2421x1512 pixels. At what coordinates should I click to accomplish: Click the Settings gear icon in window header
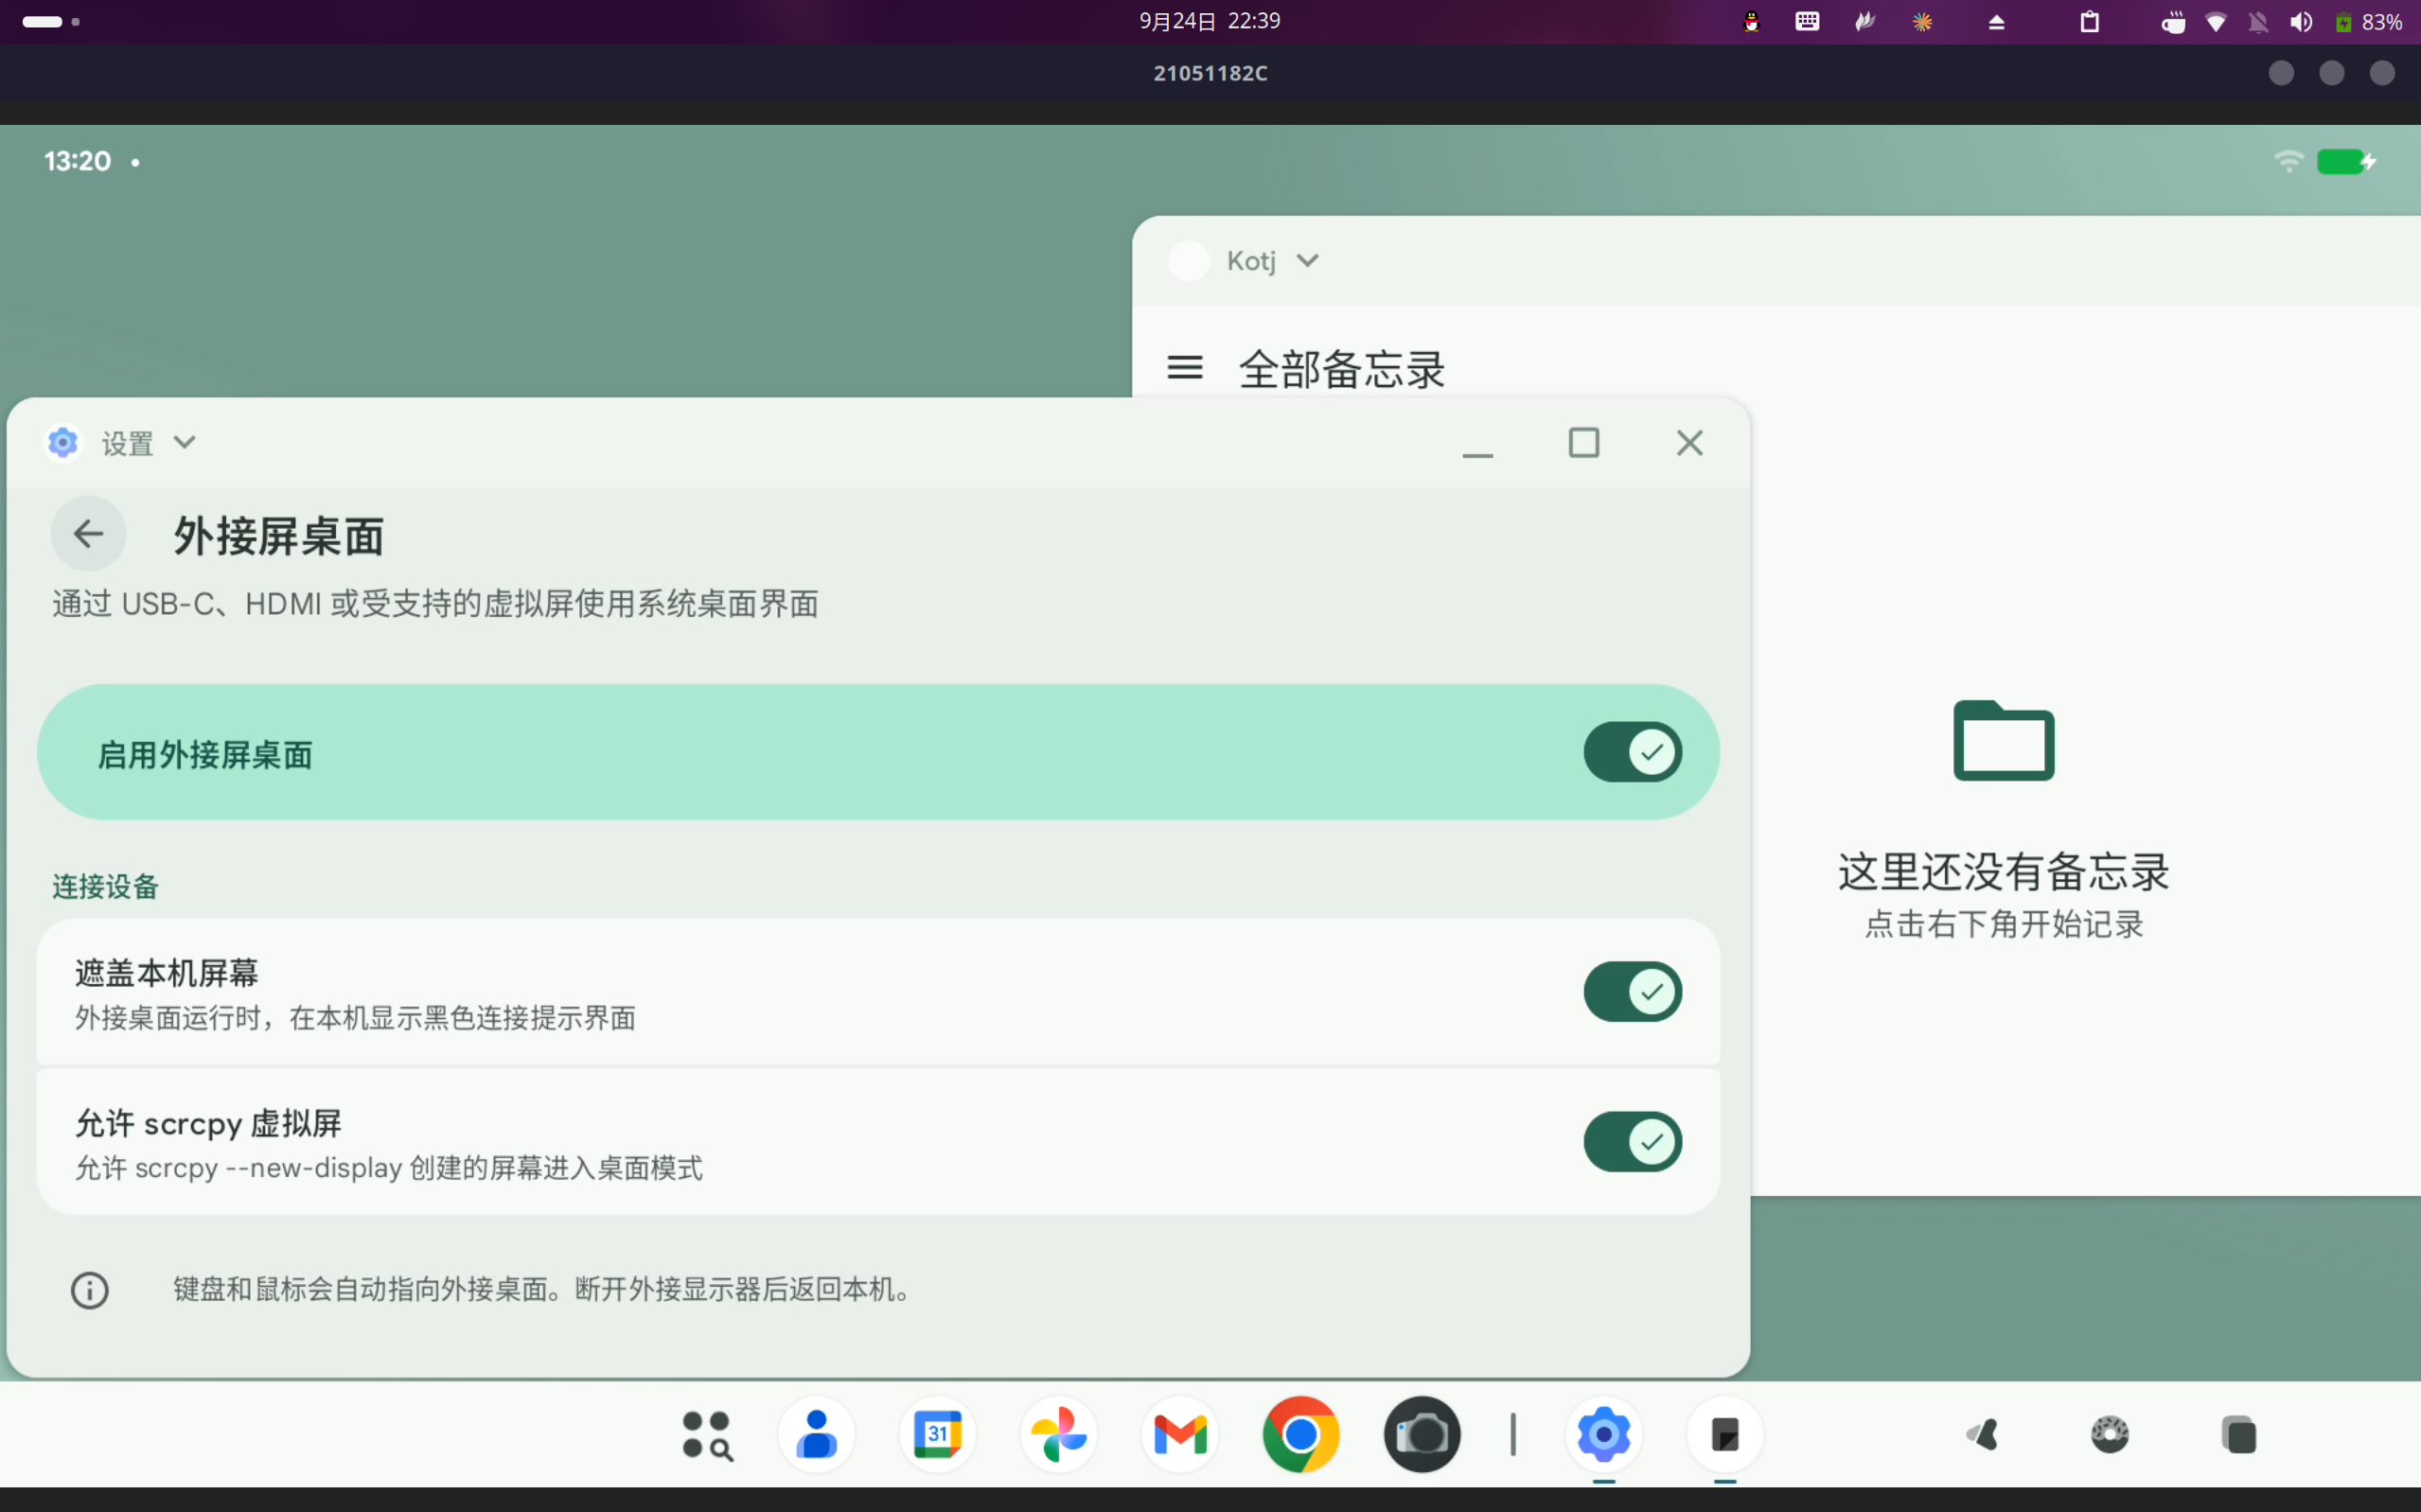tap(63, 442)
